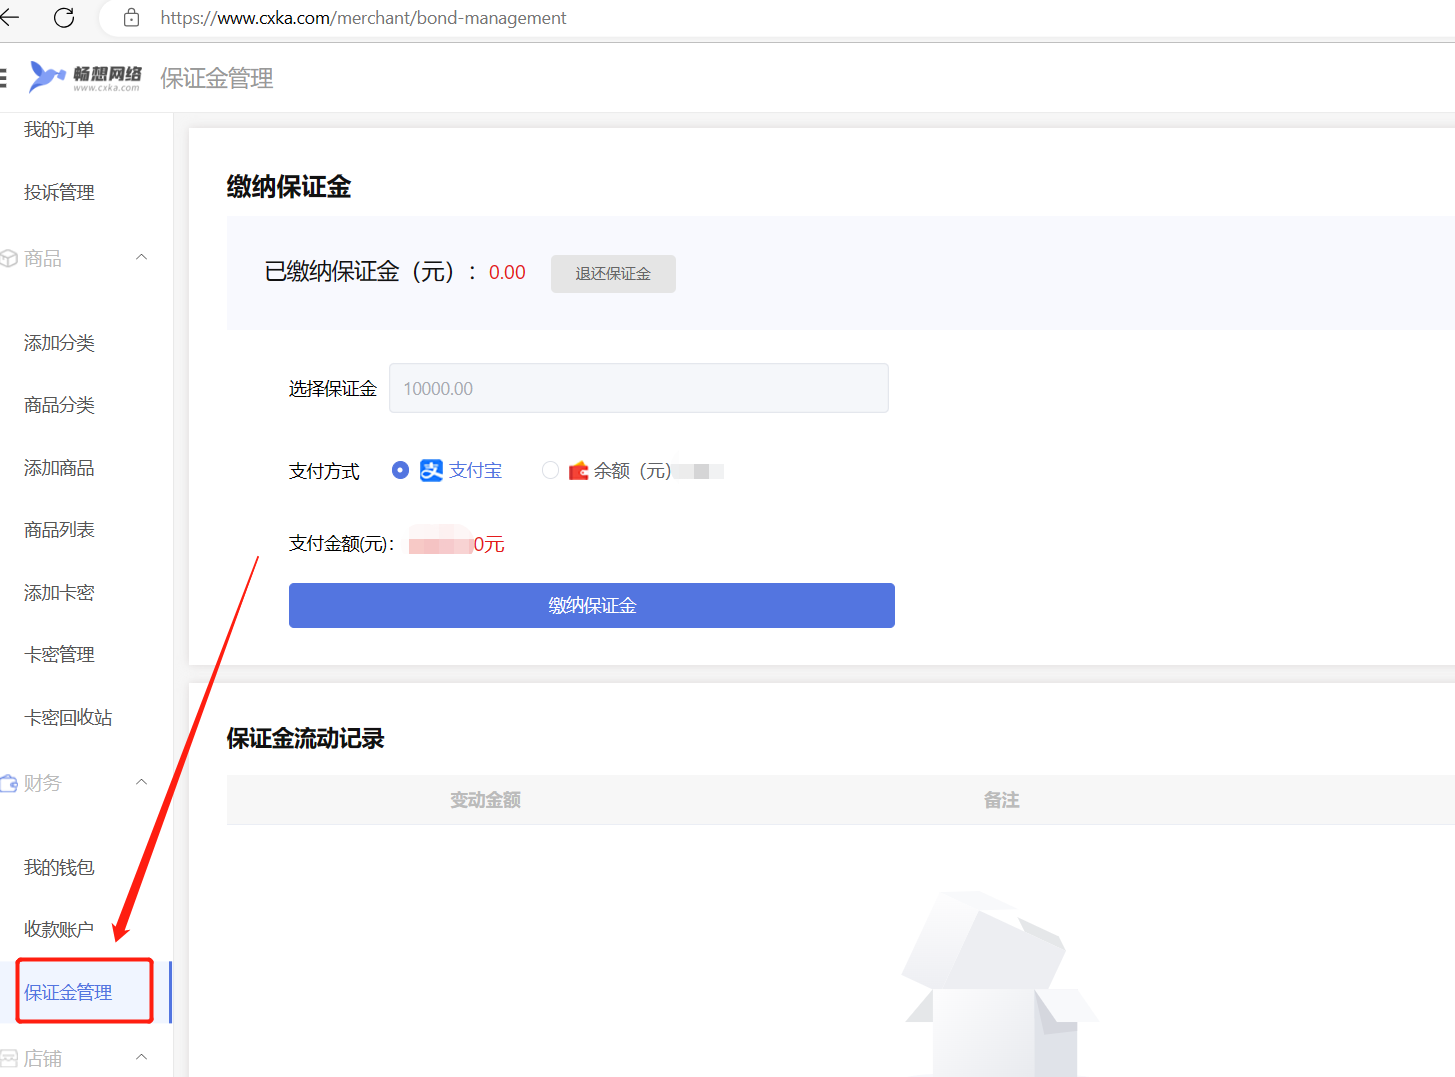This screenshot has width=1455, height=1077.
Task: Collapse the 财务 section chevron
Action: tap(142, 782)
